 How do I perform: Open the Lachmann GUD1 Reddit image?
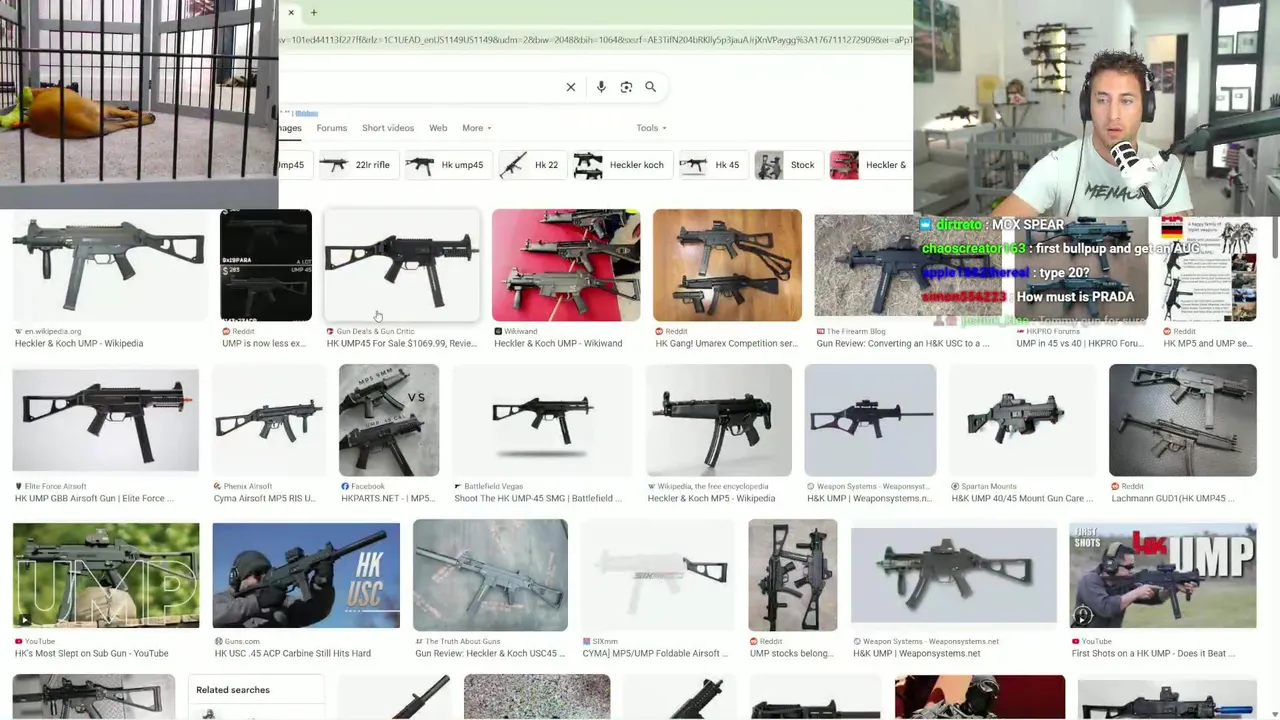click(x=1183, y=420)
